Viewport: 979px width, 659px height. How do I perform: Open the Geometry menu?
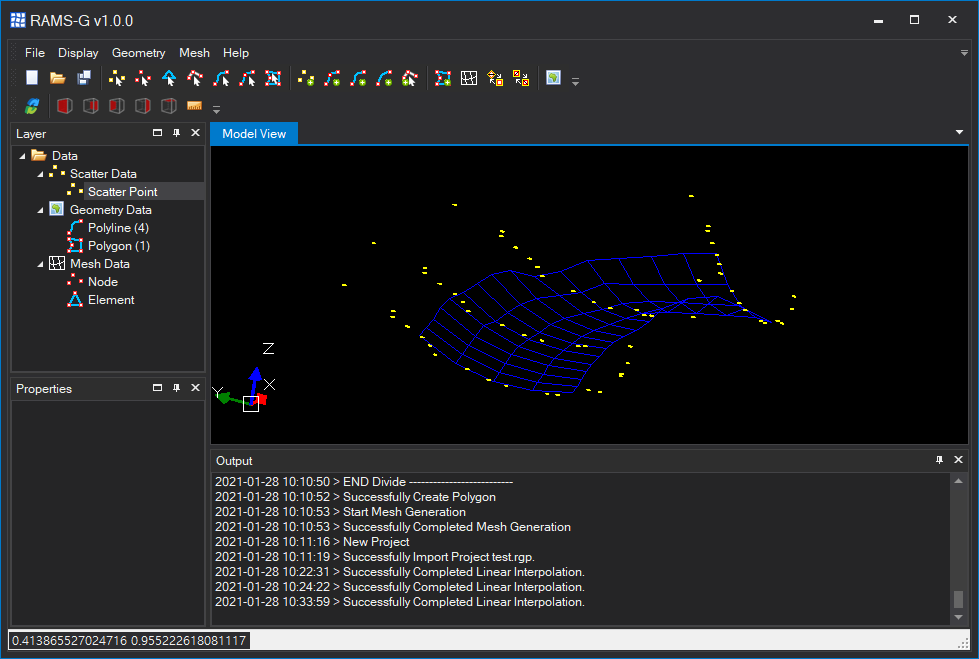pyautogui.click(x=138, y=53)
